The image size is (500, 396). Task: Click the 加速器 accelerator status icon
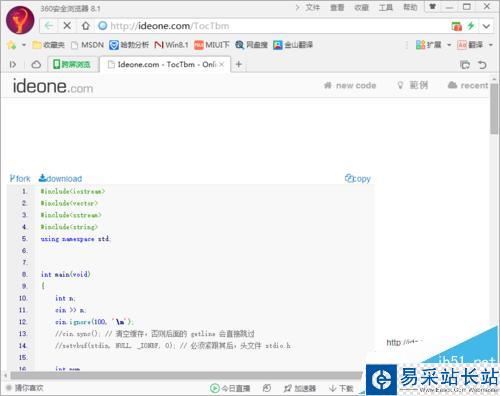300,388
